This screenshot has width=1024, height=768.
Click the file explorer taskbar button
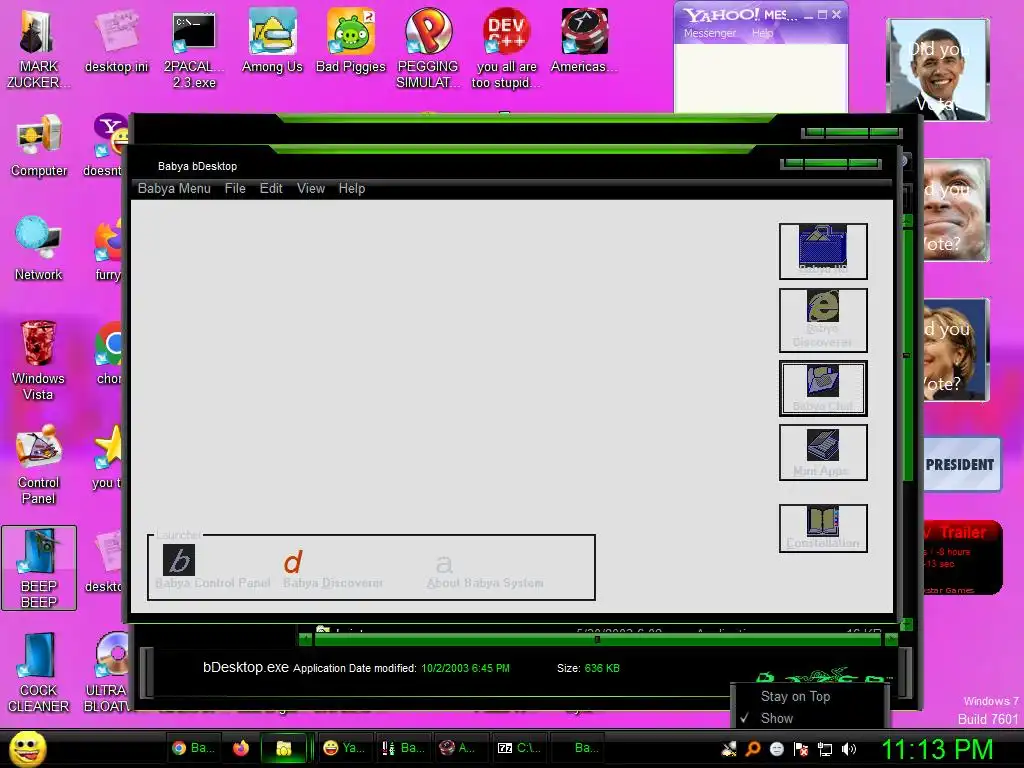click(283, 748)
